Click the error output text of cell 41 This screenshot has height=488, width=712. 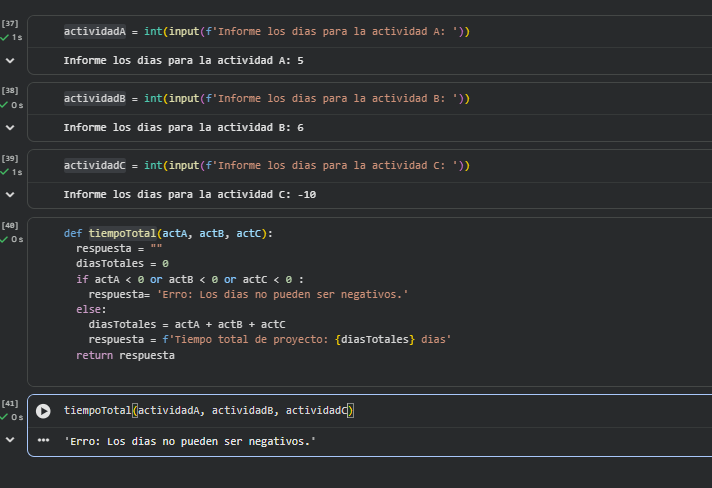190,441
